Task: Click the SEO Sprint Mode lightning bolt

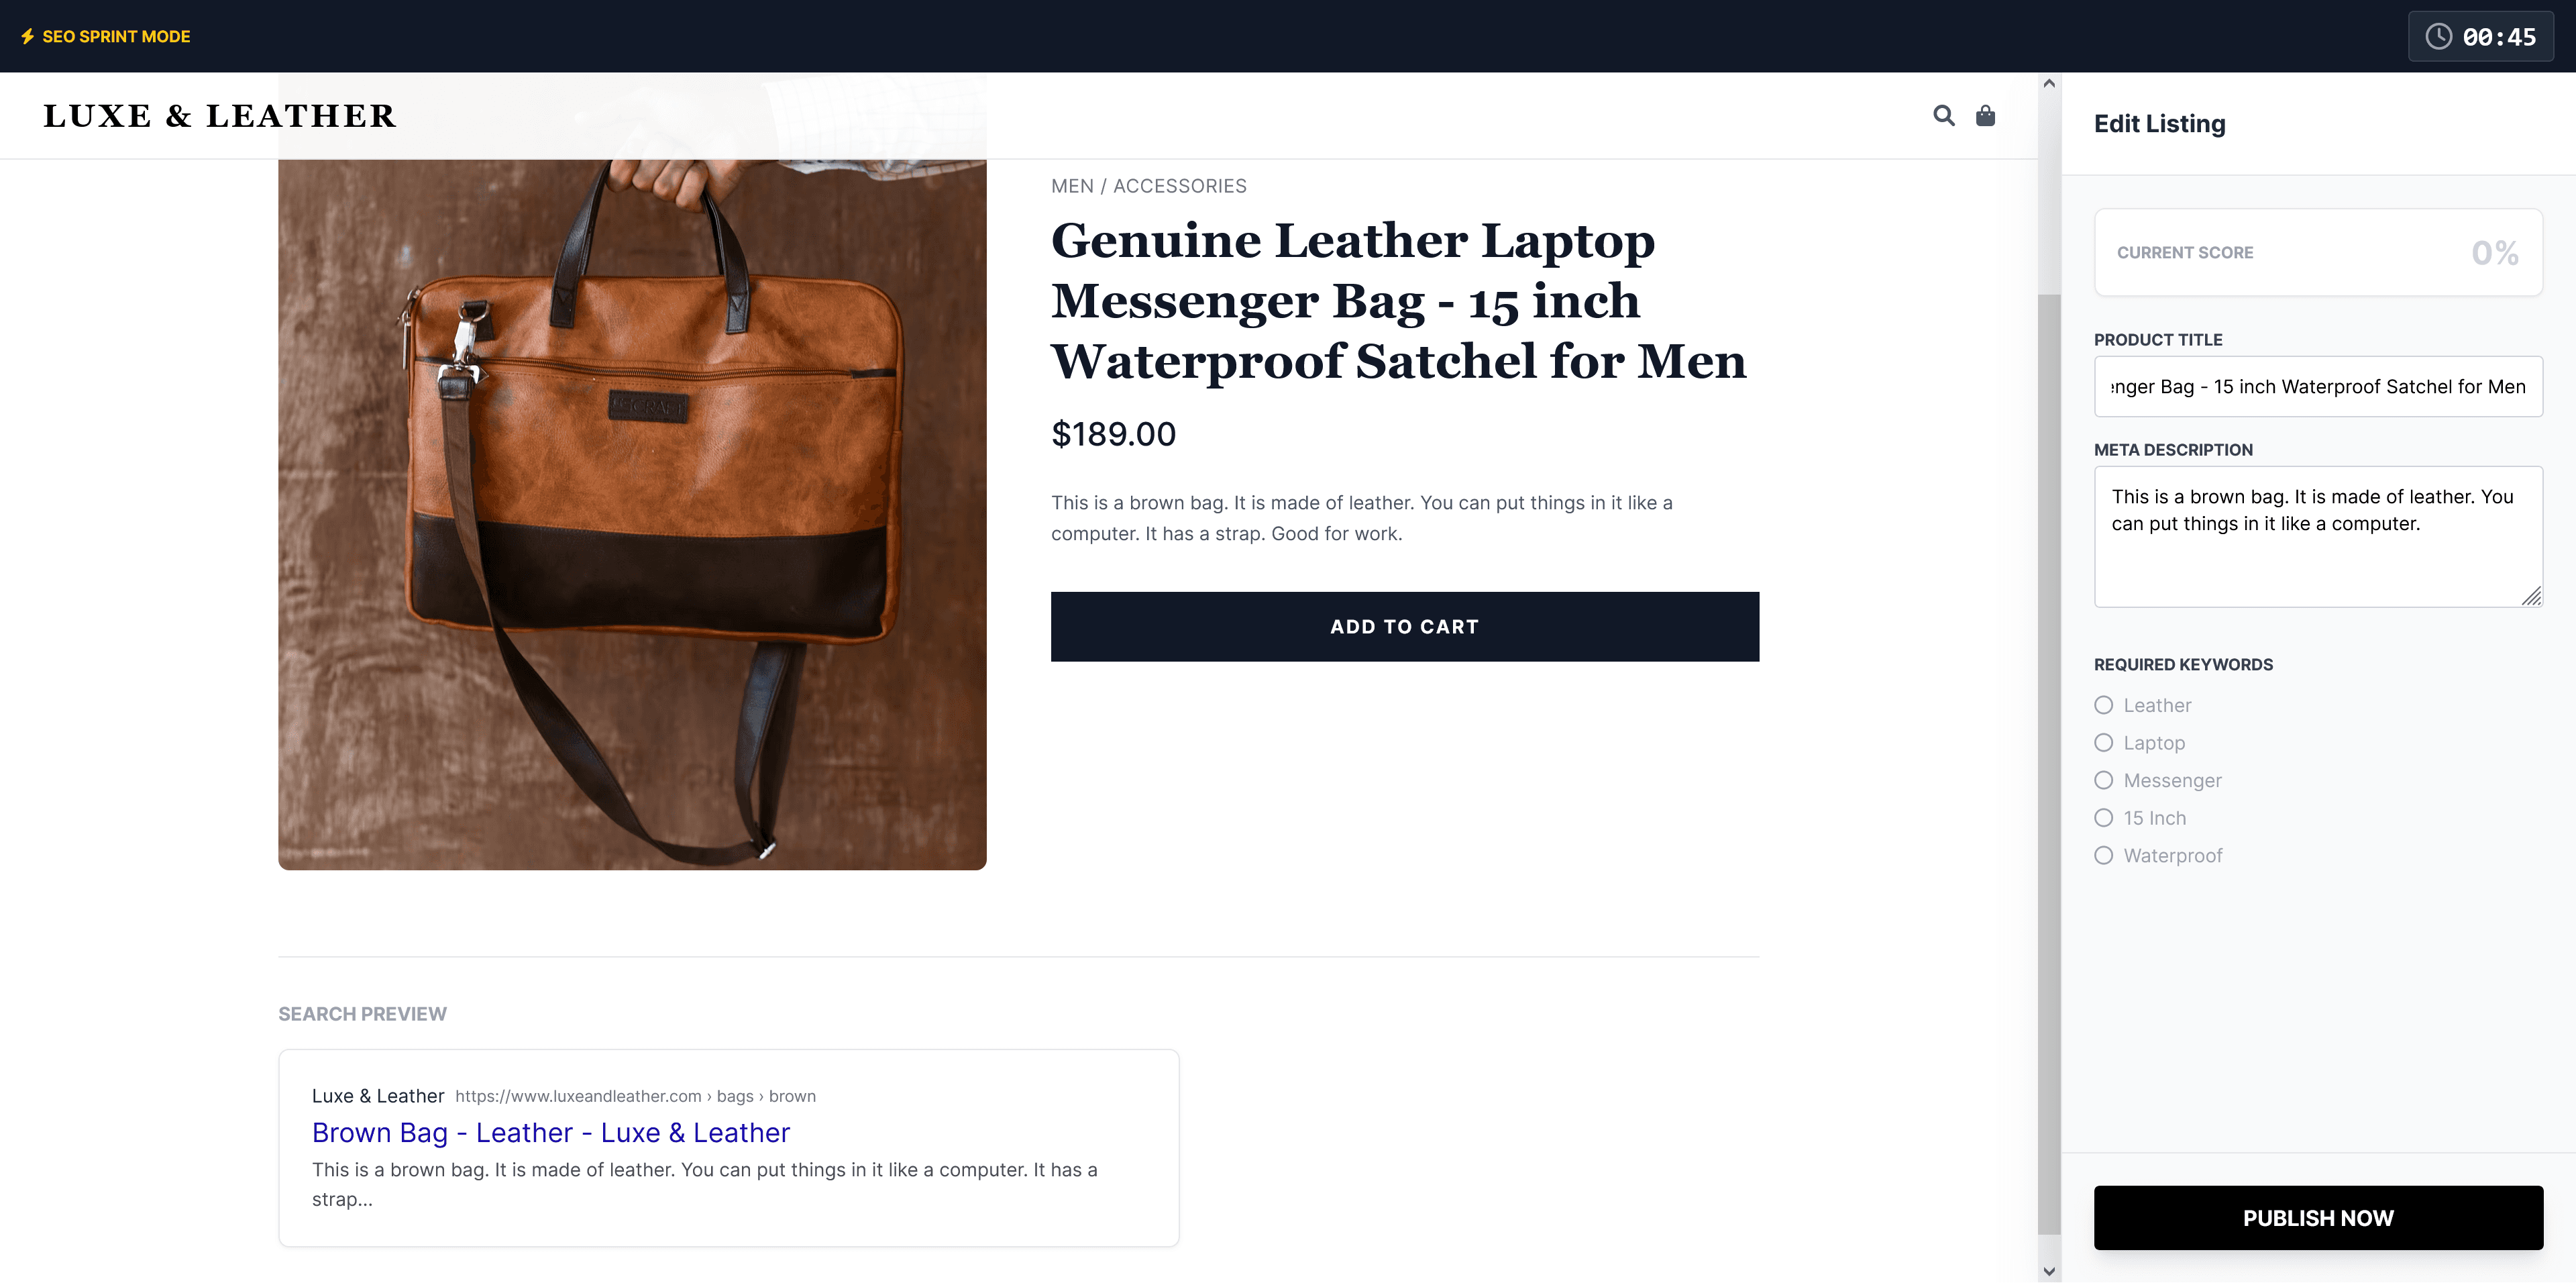Action: tap(28, 36)
